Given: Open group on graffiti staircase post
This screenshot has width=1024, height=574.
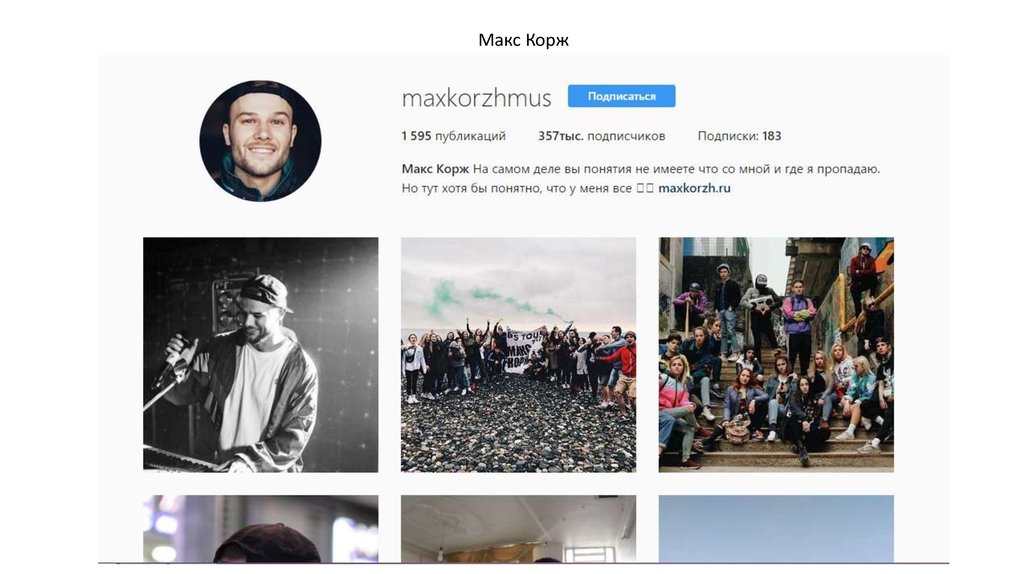Looking at the screenshot, I should (776, 355).
